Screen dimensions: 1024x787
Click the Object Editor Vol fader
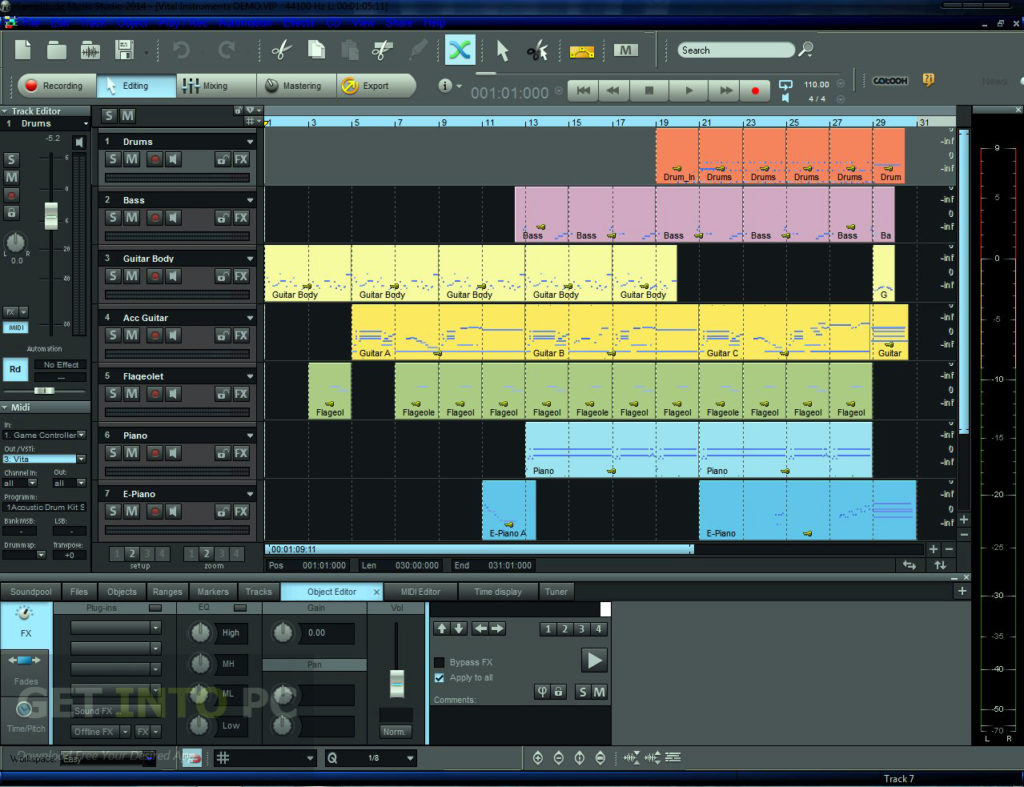click(396, 683)
